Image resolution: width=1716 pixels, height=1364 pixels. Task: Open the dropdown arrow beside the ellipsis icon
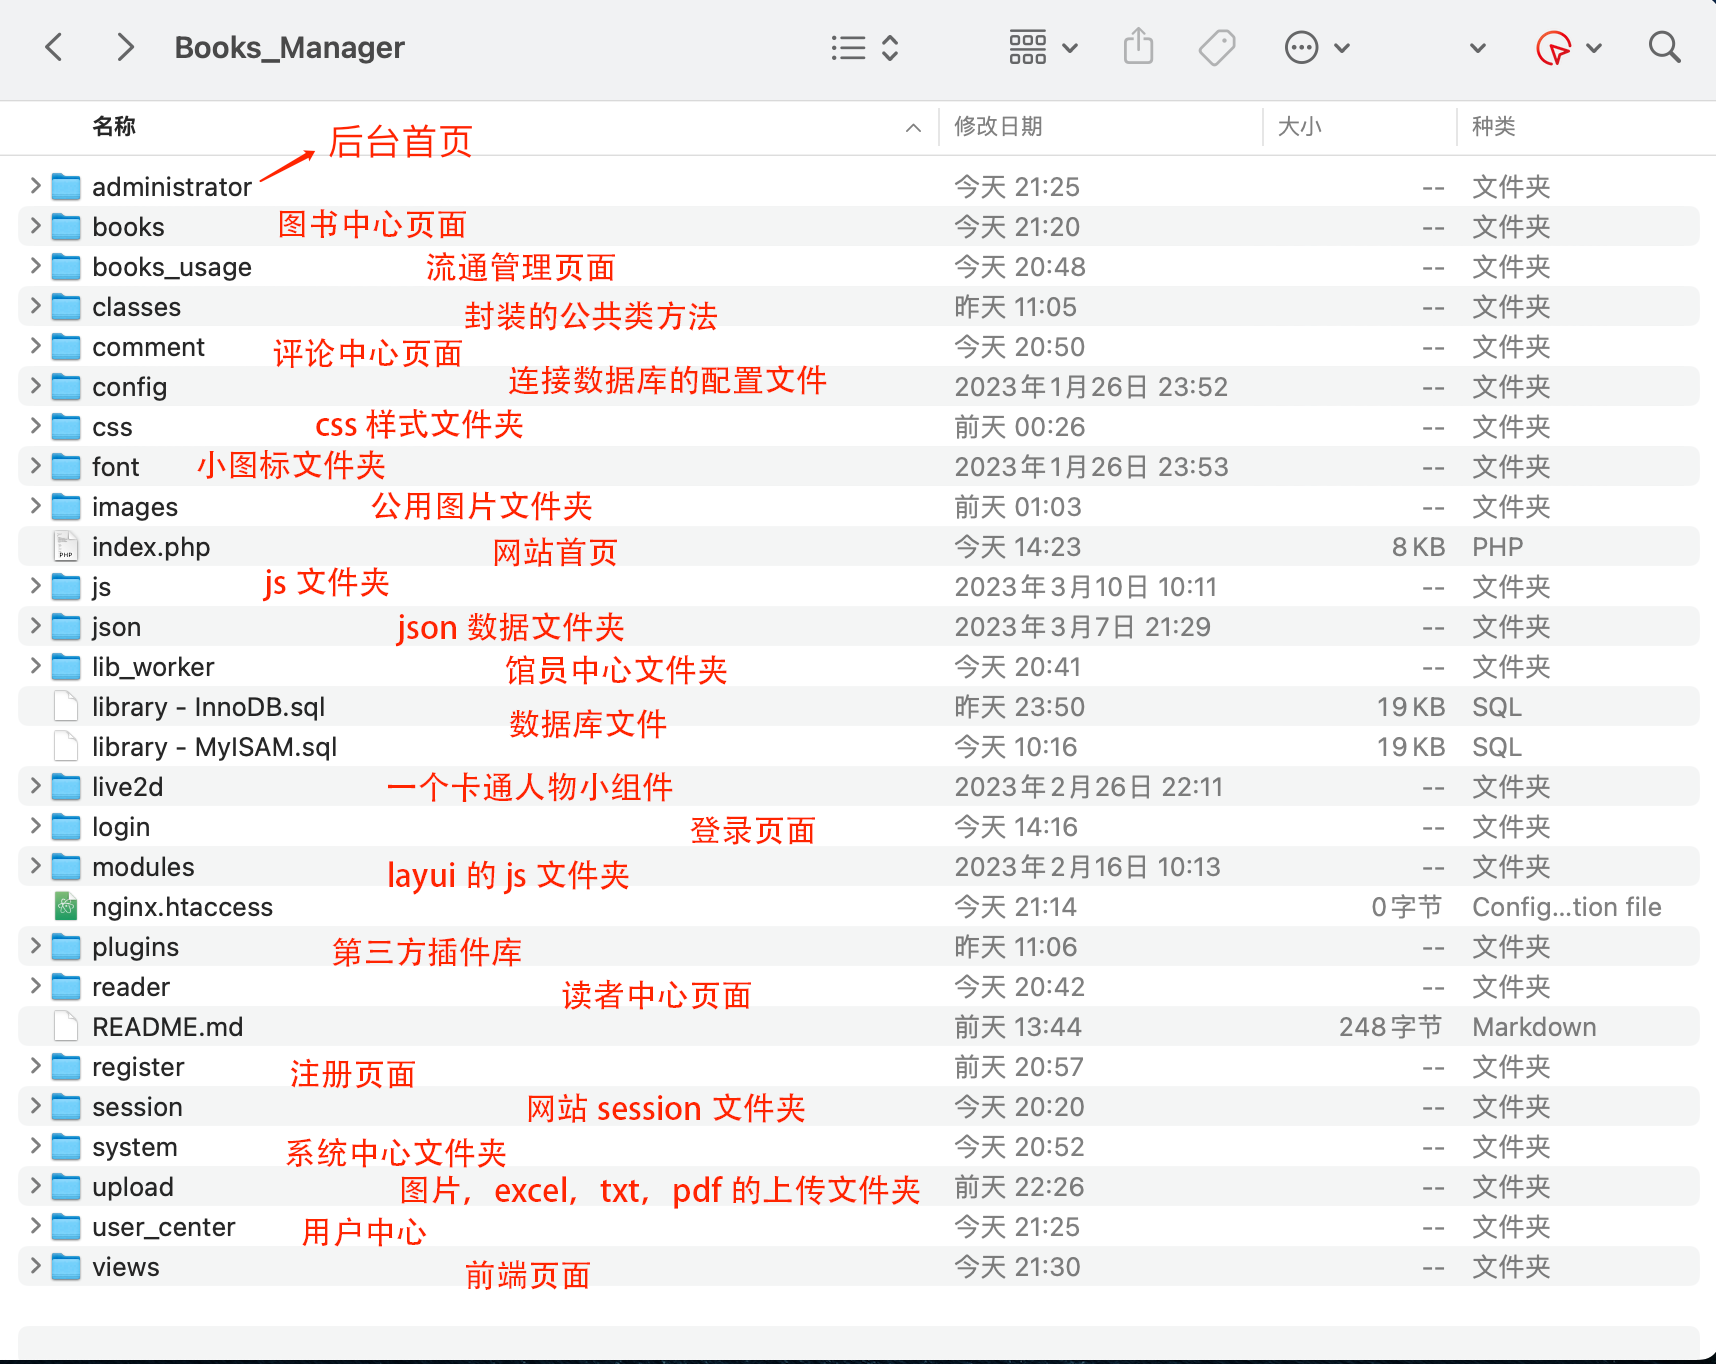[1343, 46]
